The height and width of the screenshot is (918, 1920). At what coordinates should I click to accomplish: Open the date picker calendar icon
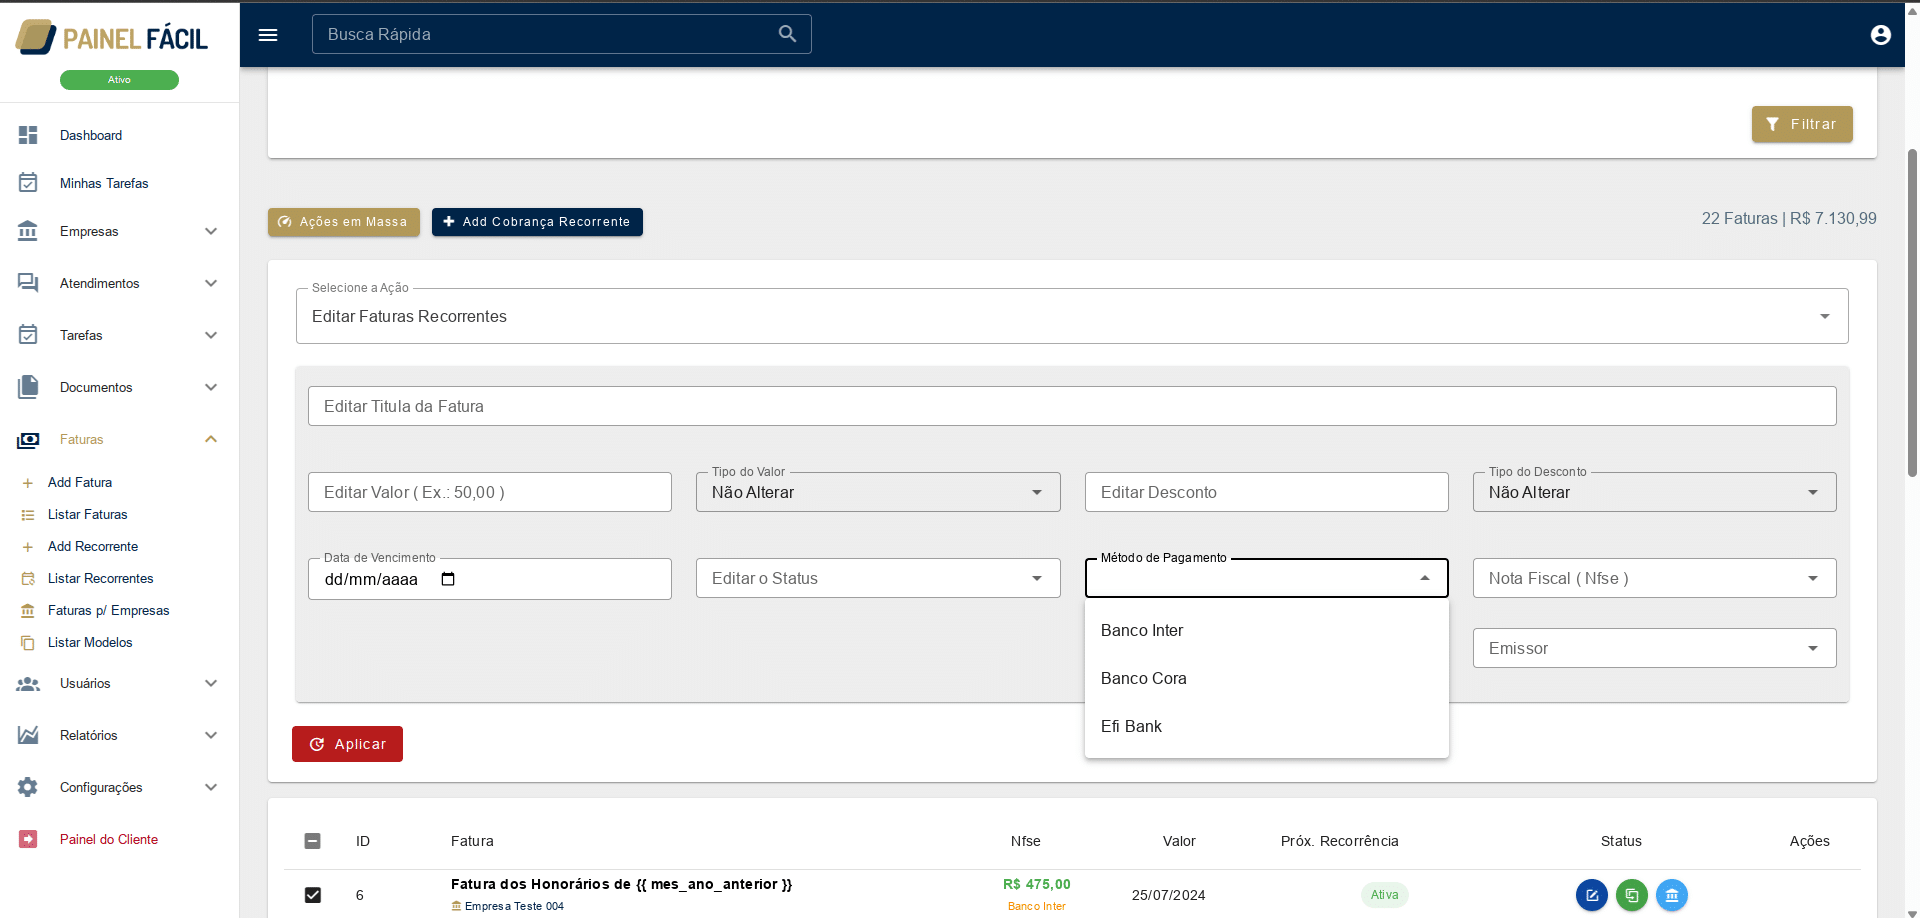pyautogui.click(x=448, y=579)
